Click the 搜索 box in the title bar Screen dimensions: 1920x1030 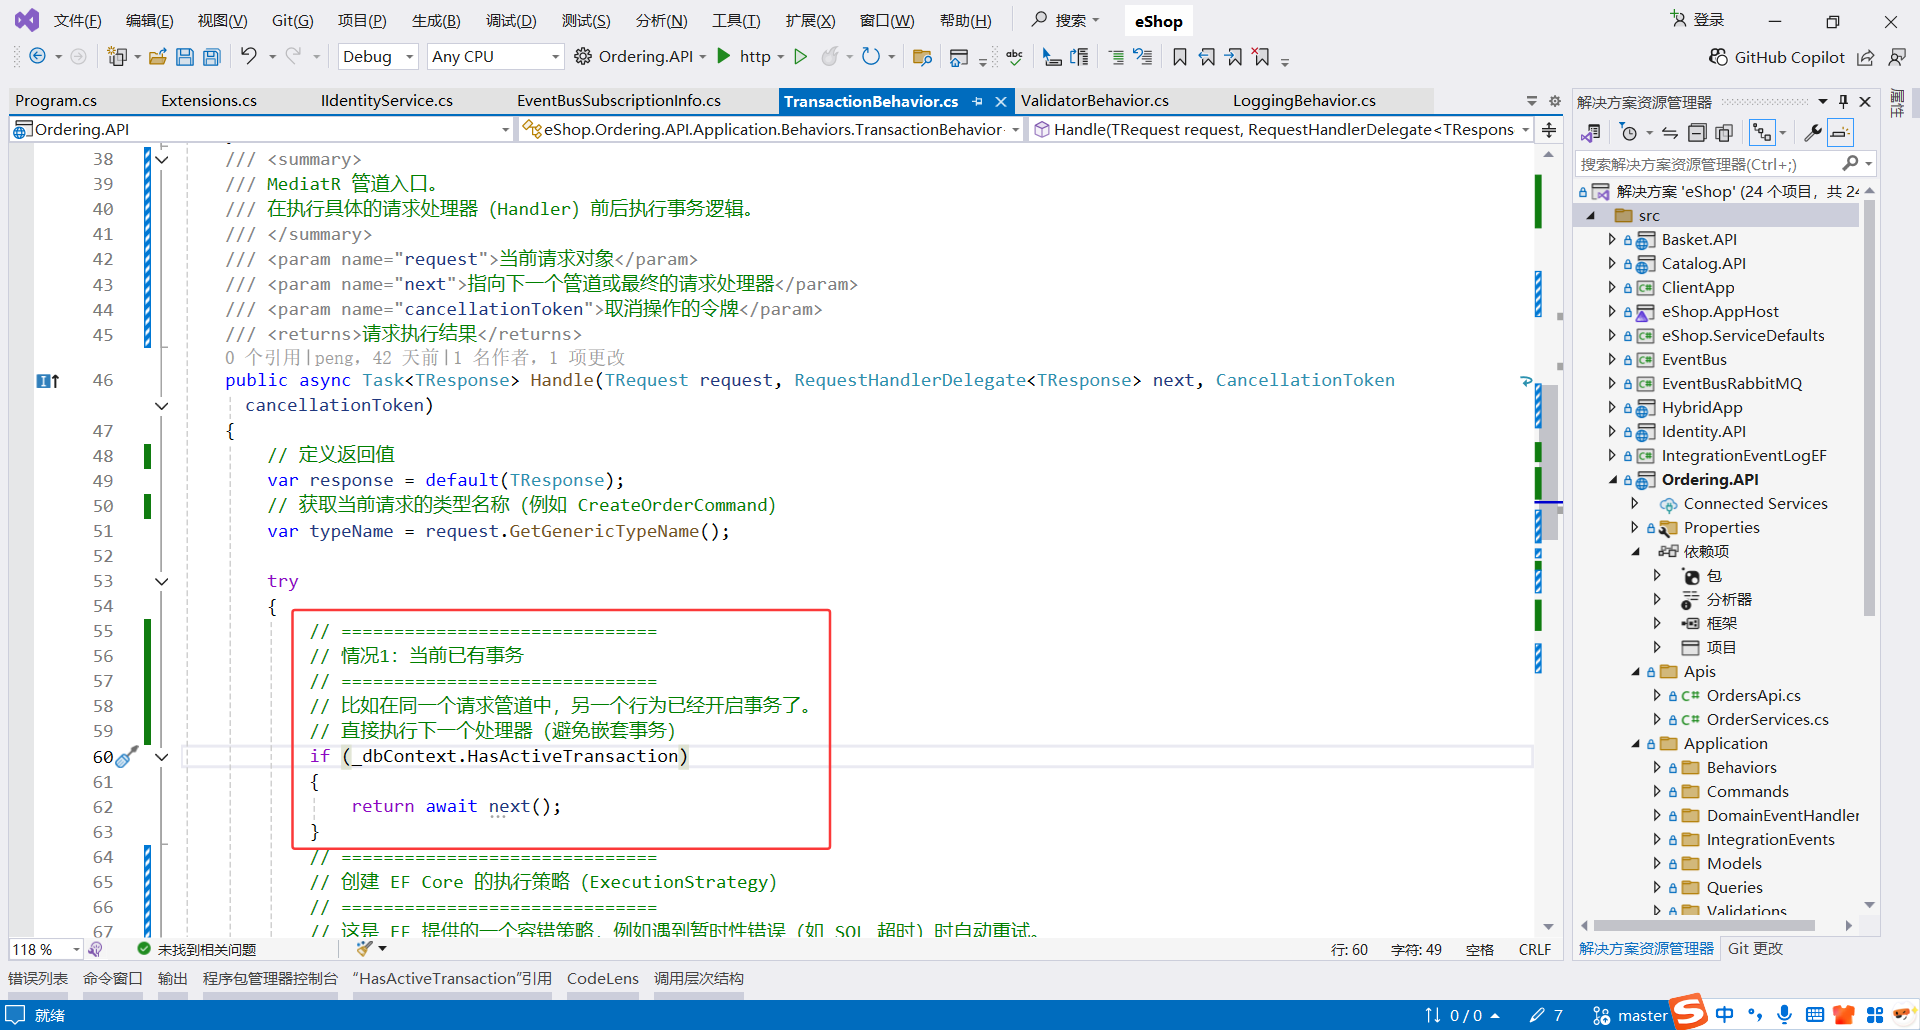(x=1066, y=20)
